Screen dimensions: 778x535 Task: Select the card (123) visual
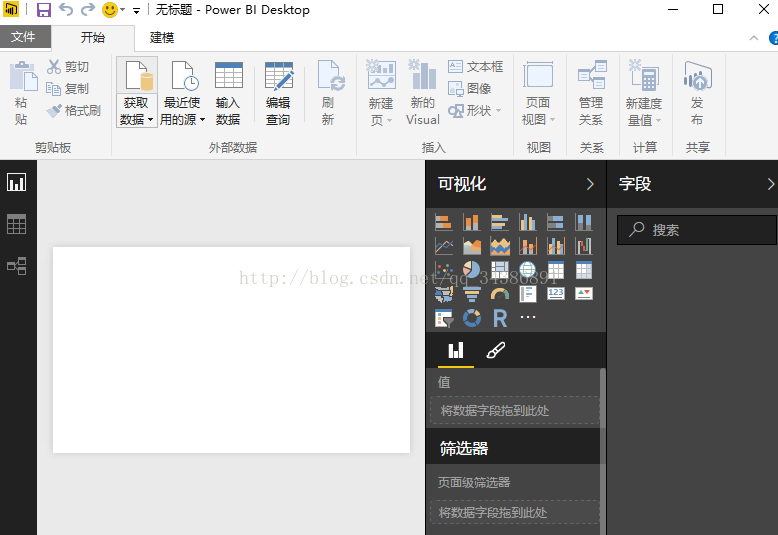click(555, 294)
